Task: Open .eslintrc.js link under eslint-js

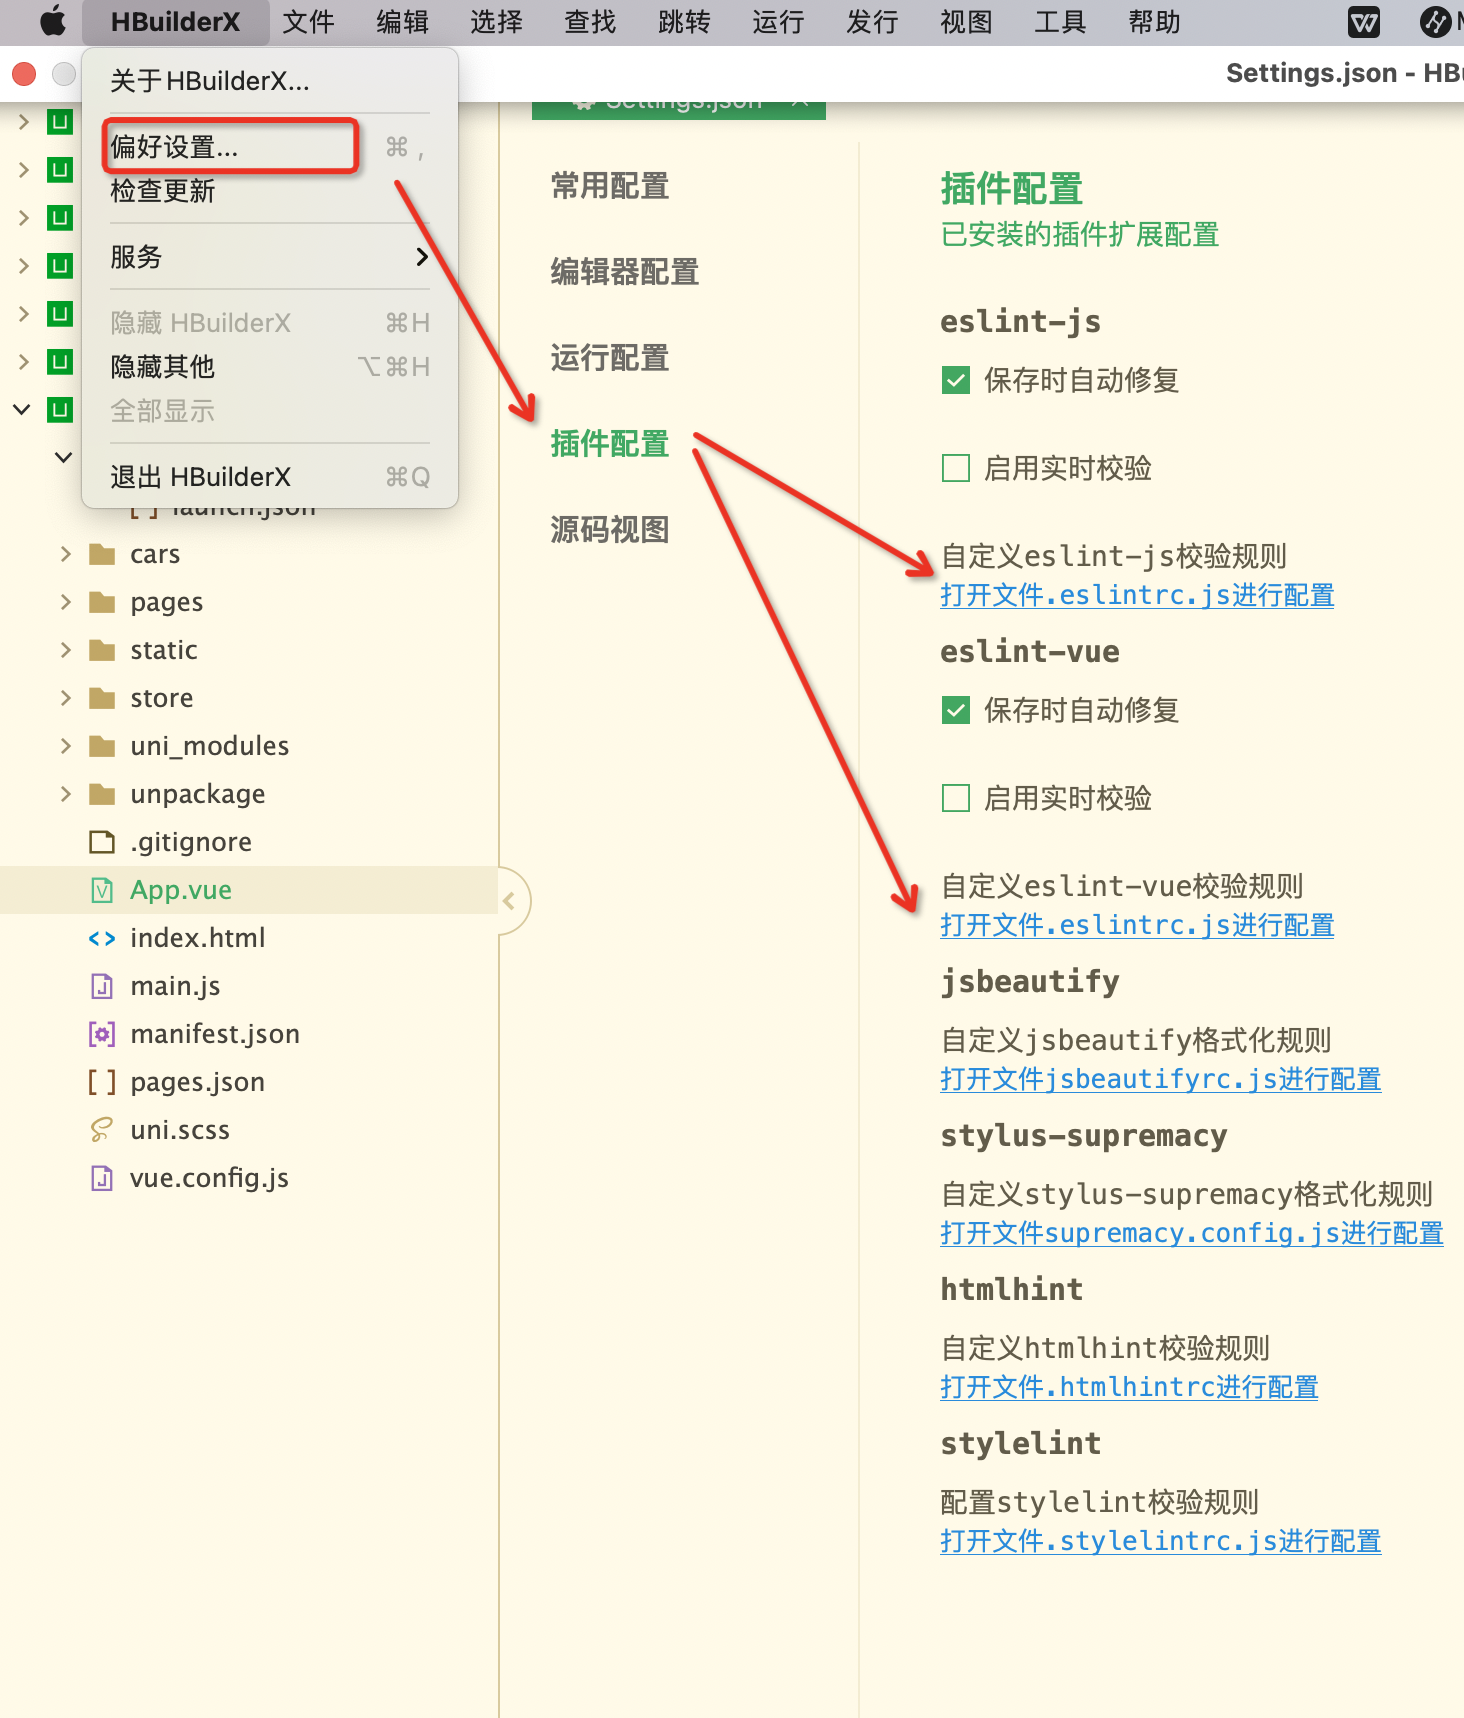Action: (x=1137, y=595)
